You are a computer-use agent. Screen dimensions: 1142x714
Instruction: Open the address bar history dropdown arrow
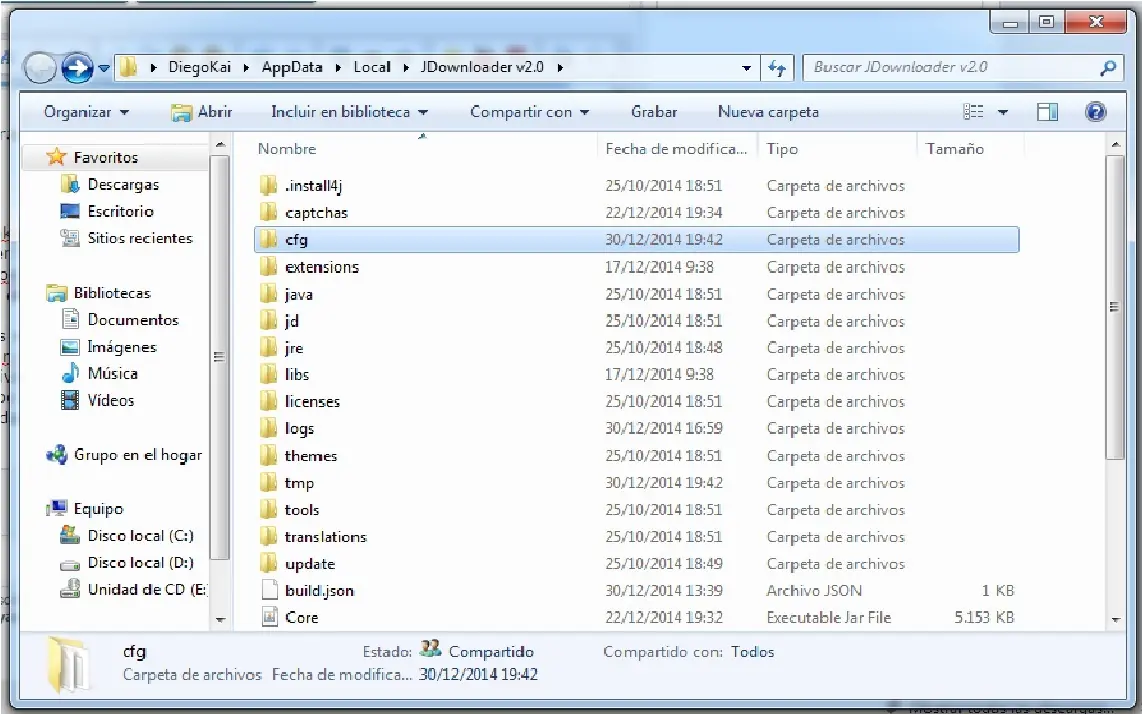pos(747,68)
